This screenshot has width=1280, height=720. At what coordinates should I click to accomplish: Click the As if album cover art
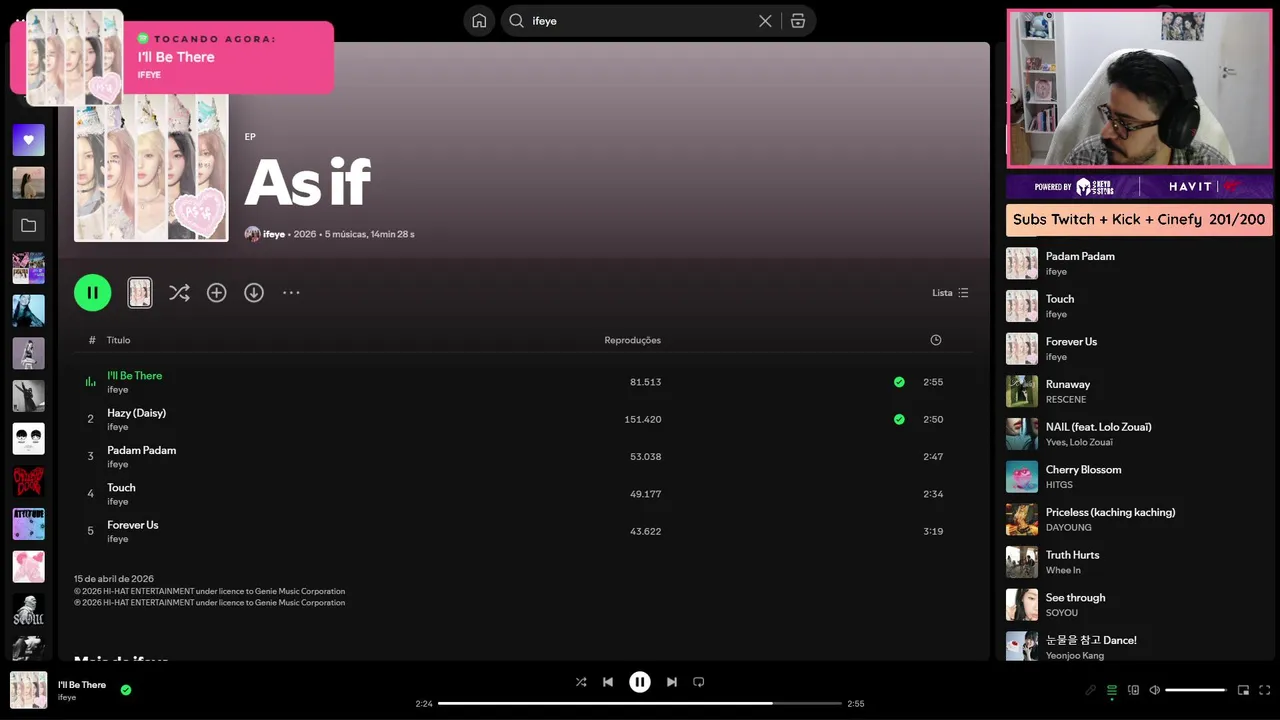coord(151,166)
